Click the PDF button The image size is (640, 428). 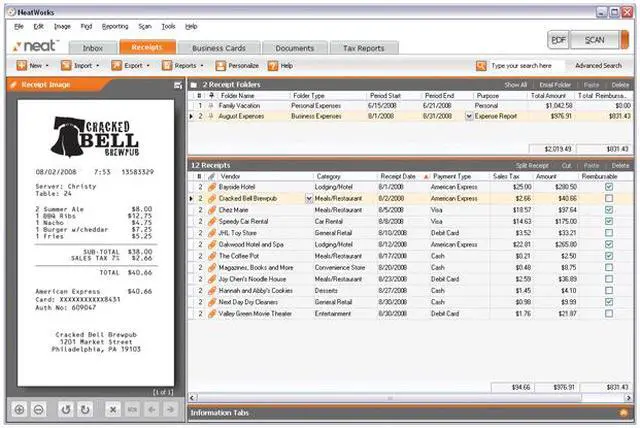pyautogui.click(x=558, y=40)
